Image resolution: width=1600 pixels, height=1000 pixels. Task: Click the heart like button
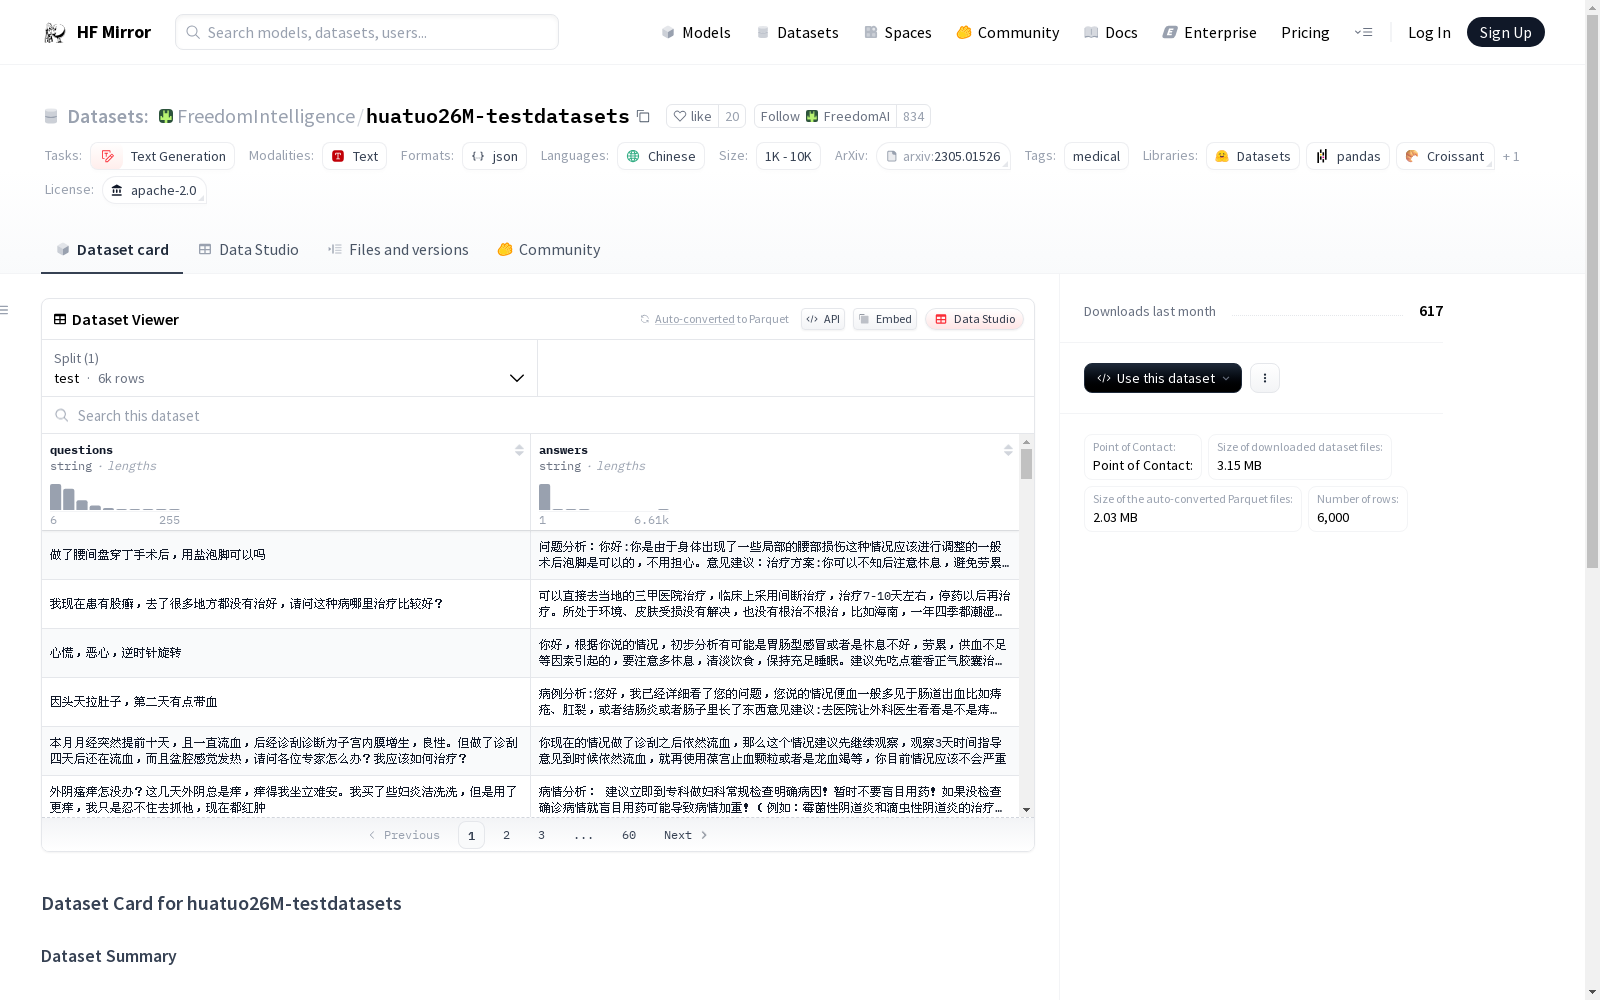coord(692,117)
